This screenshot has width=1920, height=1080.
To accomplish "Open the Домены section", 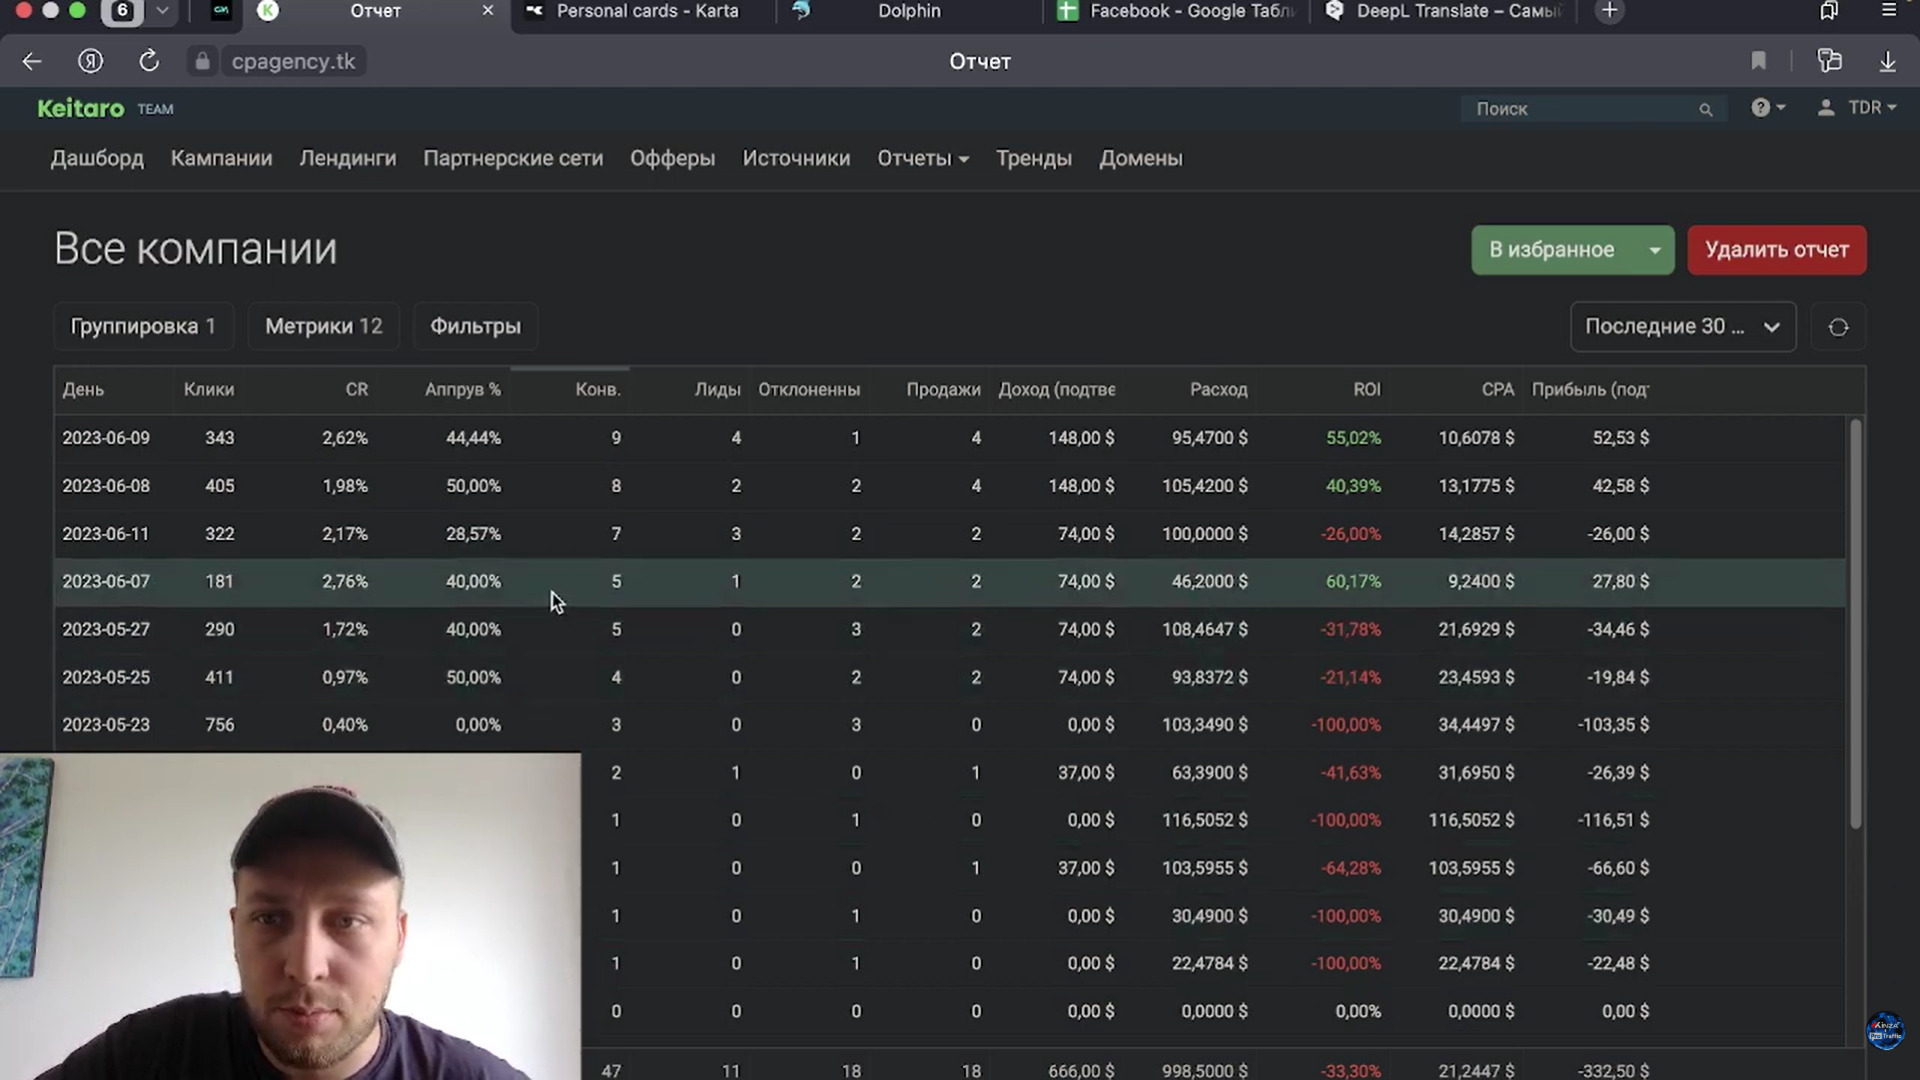I will (x=1141, y=159).
